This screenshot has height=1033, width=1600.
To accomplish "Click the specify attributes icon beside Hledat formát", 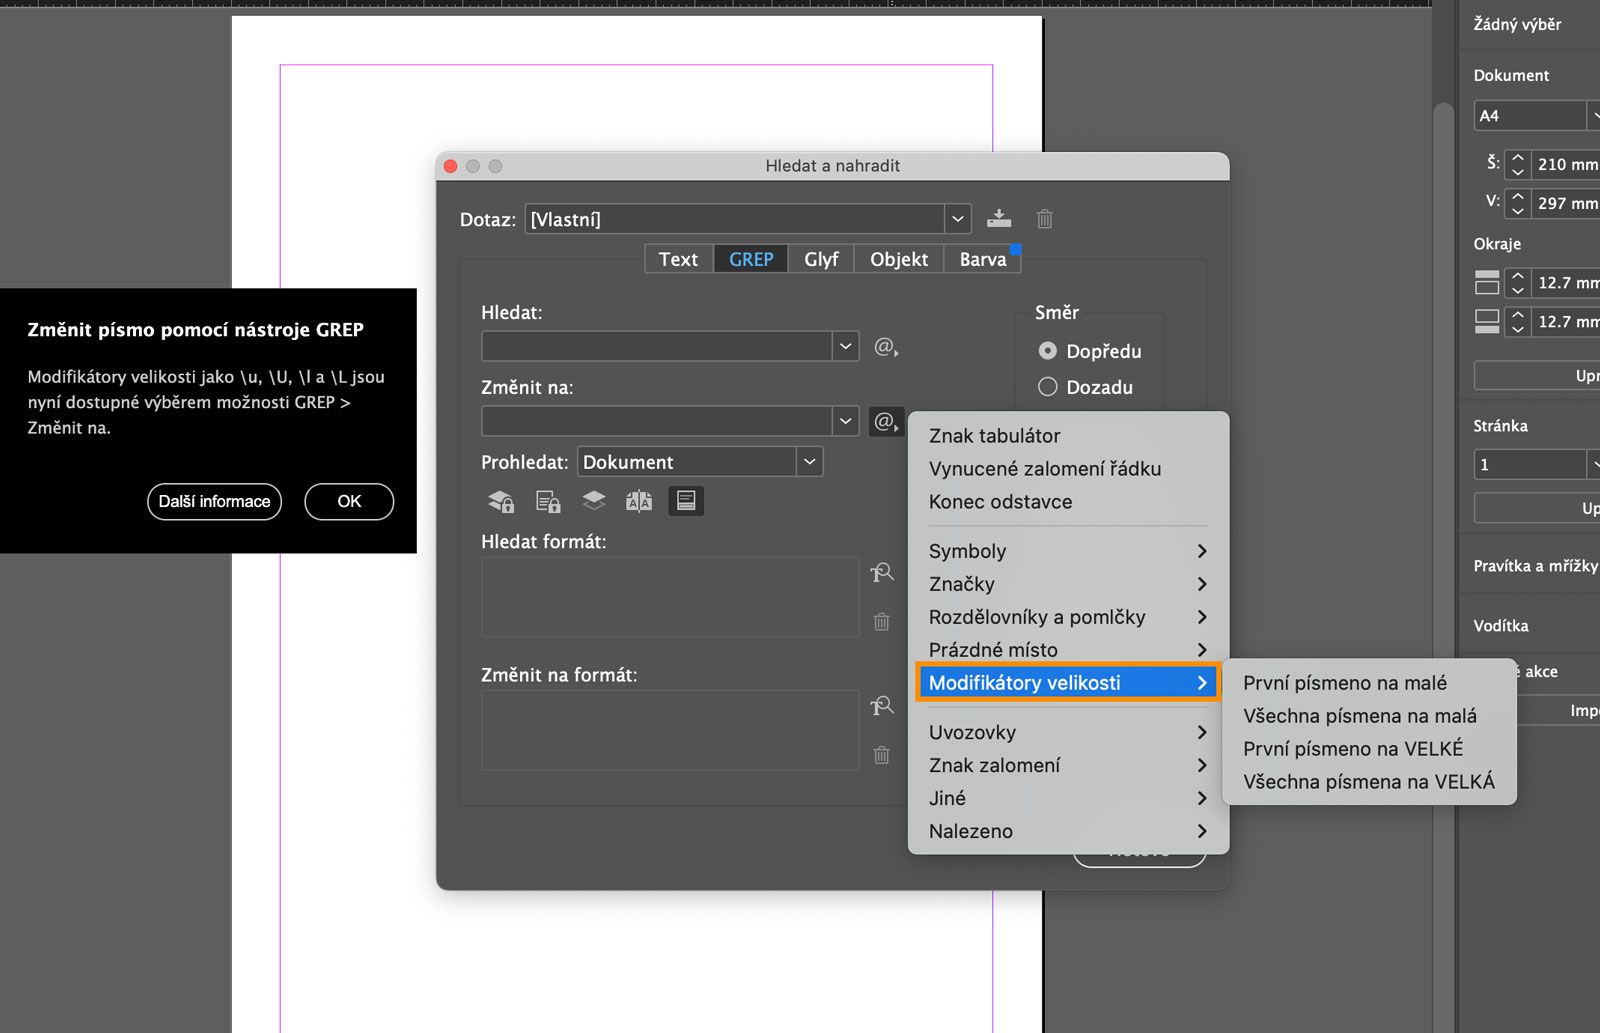I will point(881,573).
